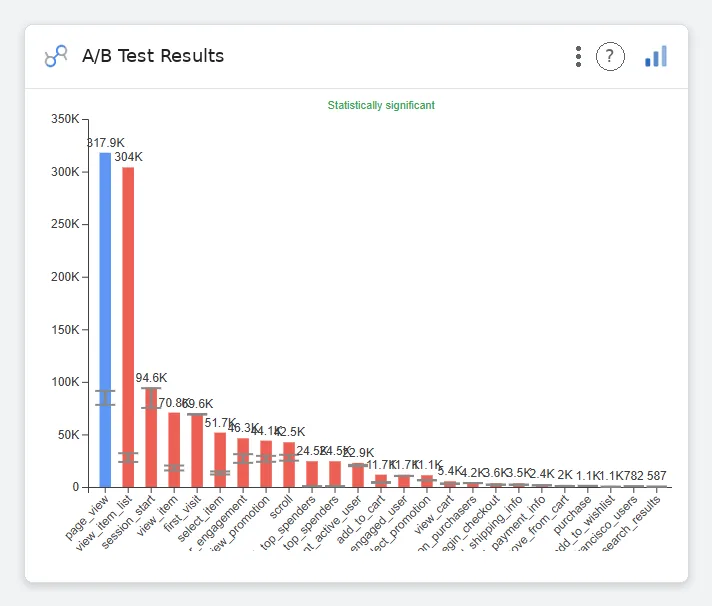
Task: Select the red view_item_list bar
Action: 128,327
